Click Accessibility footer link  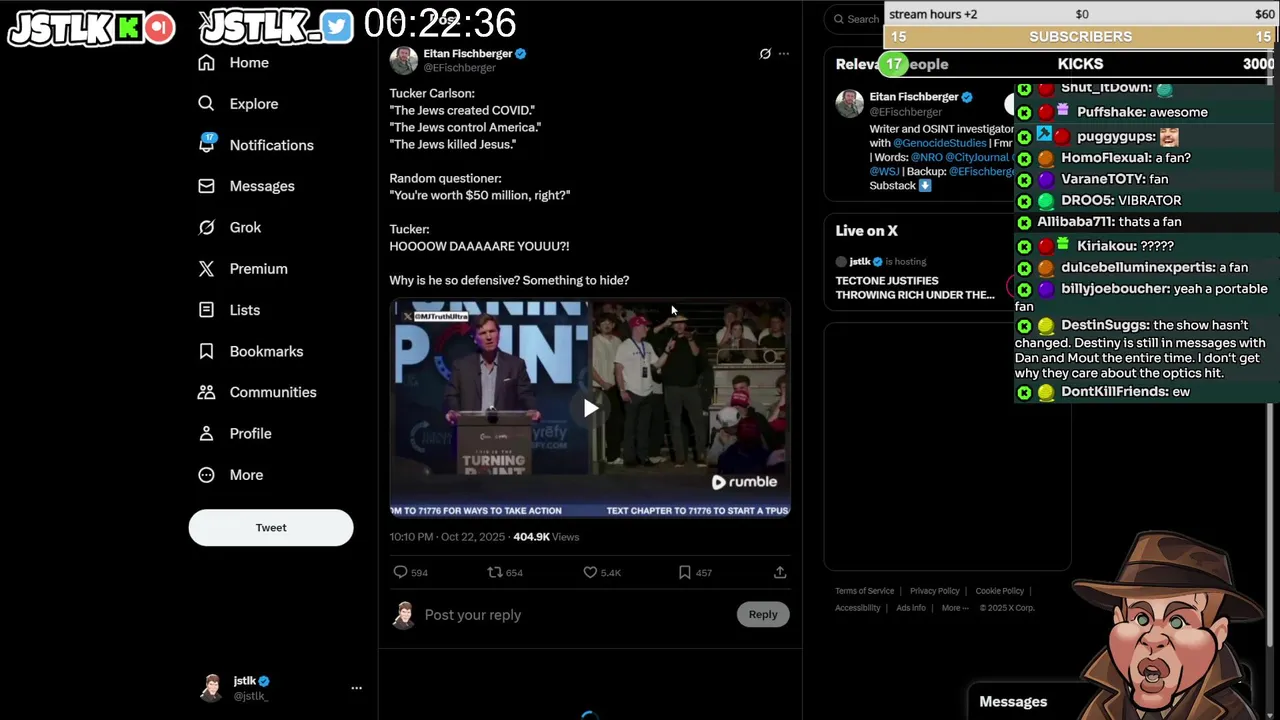pyautogui.click(x=858, y=608)
